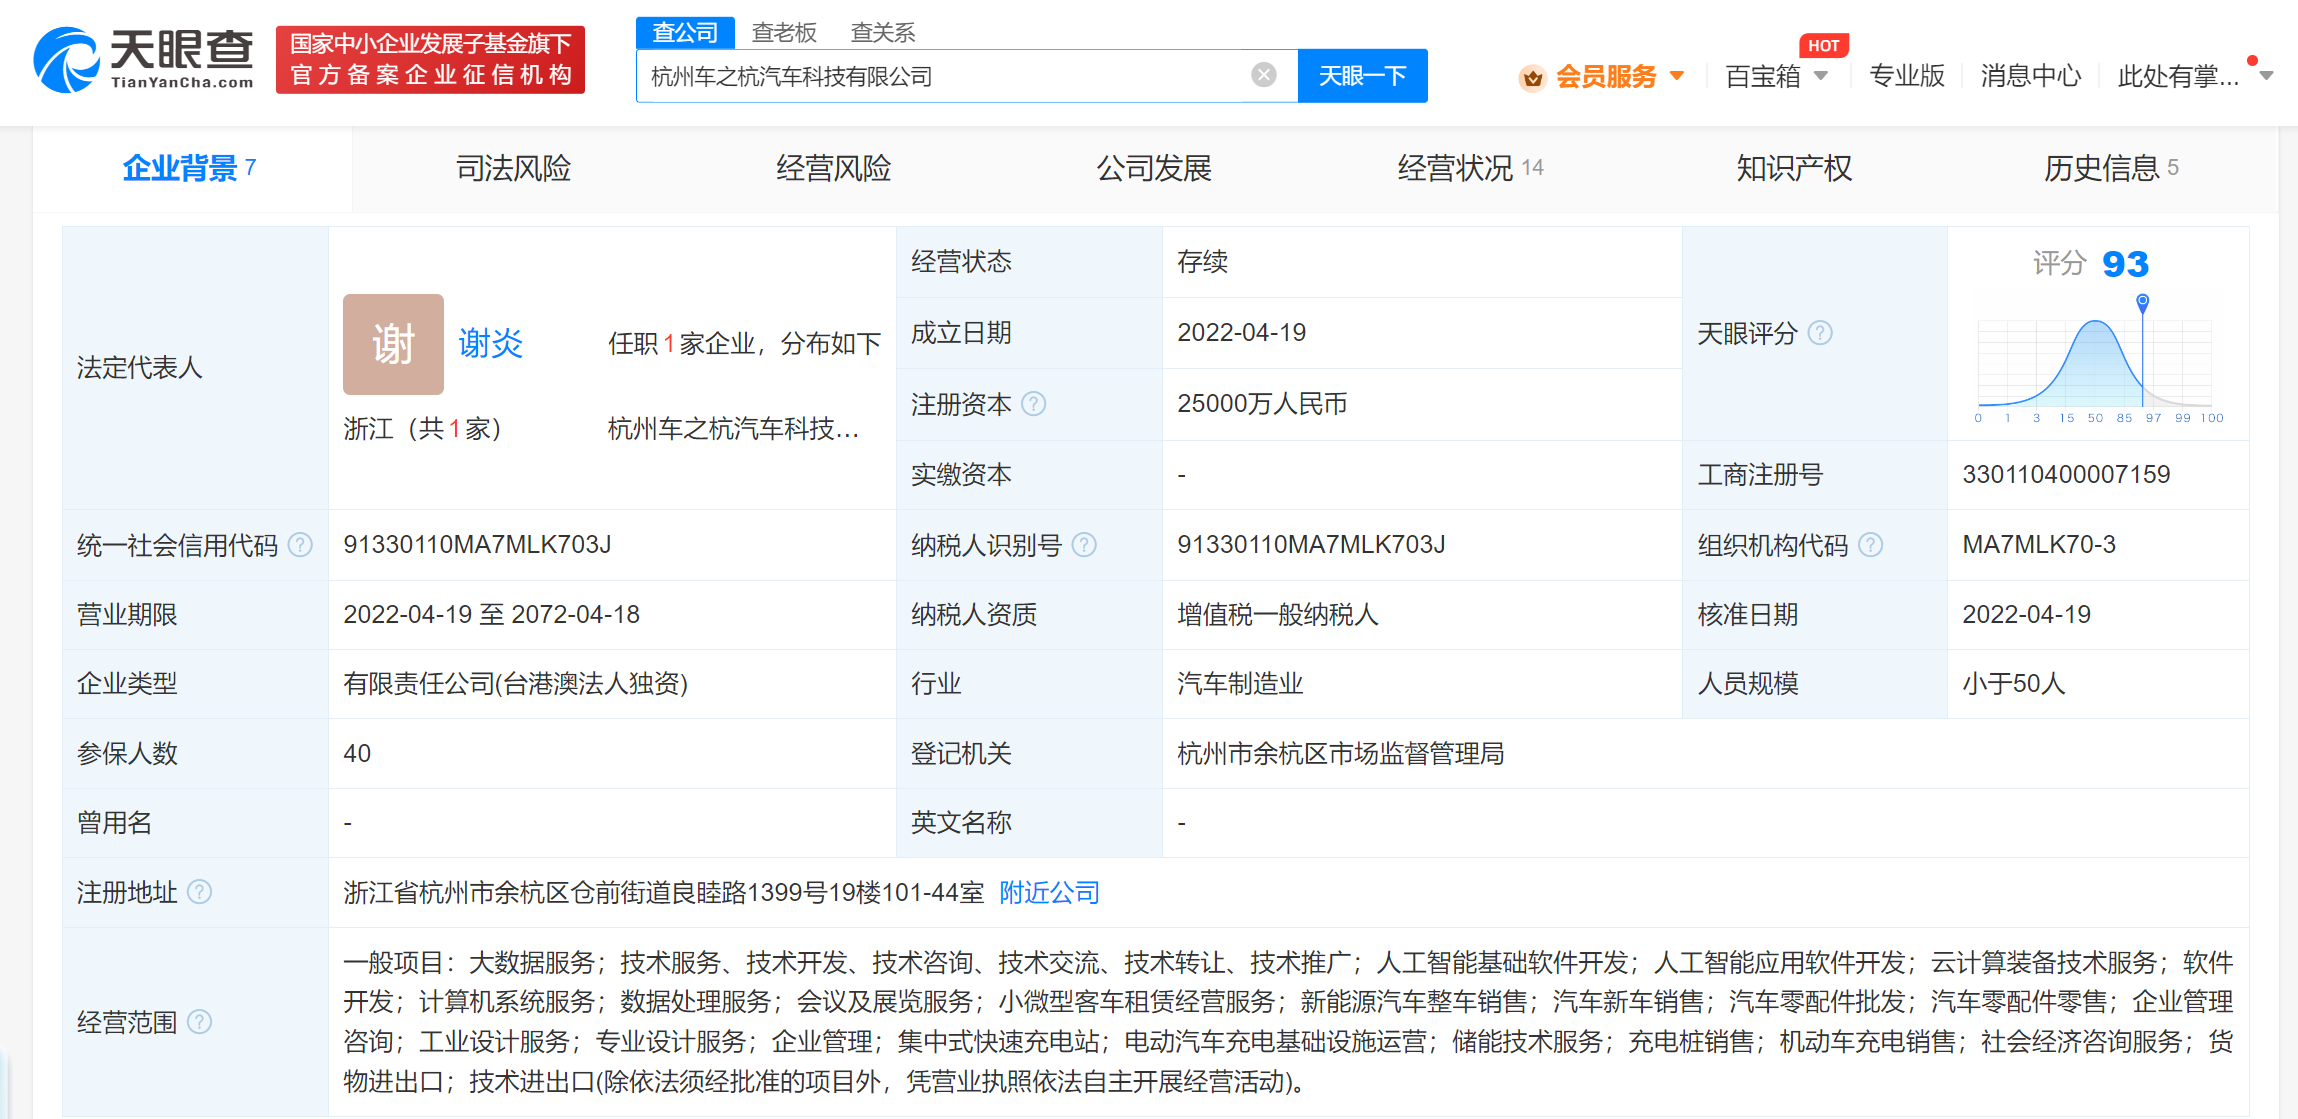Open the 专业版 link
2298x1119 pixels.
point(1906,76)
